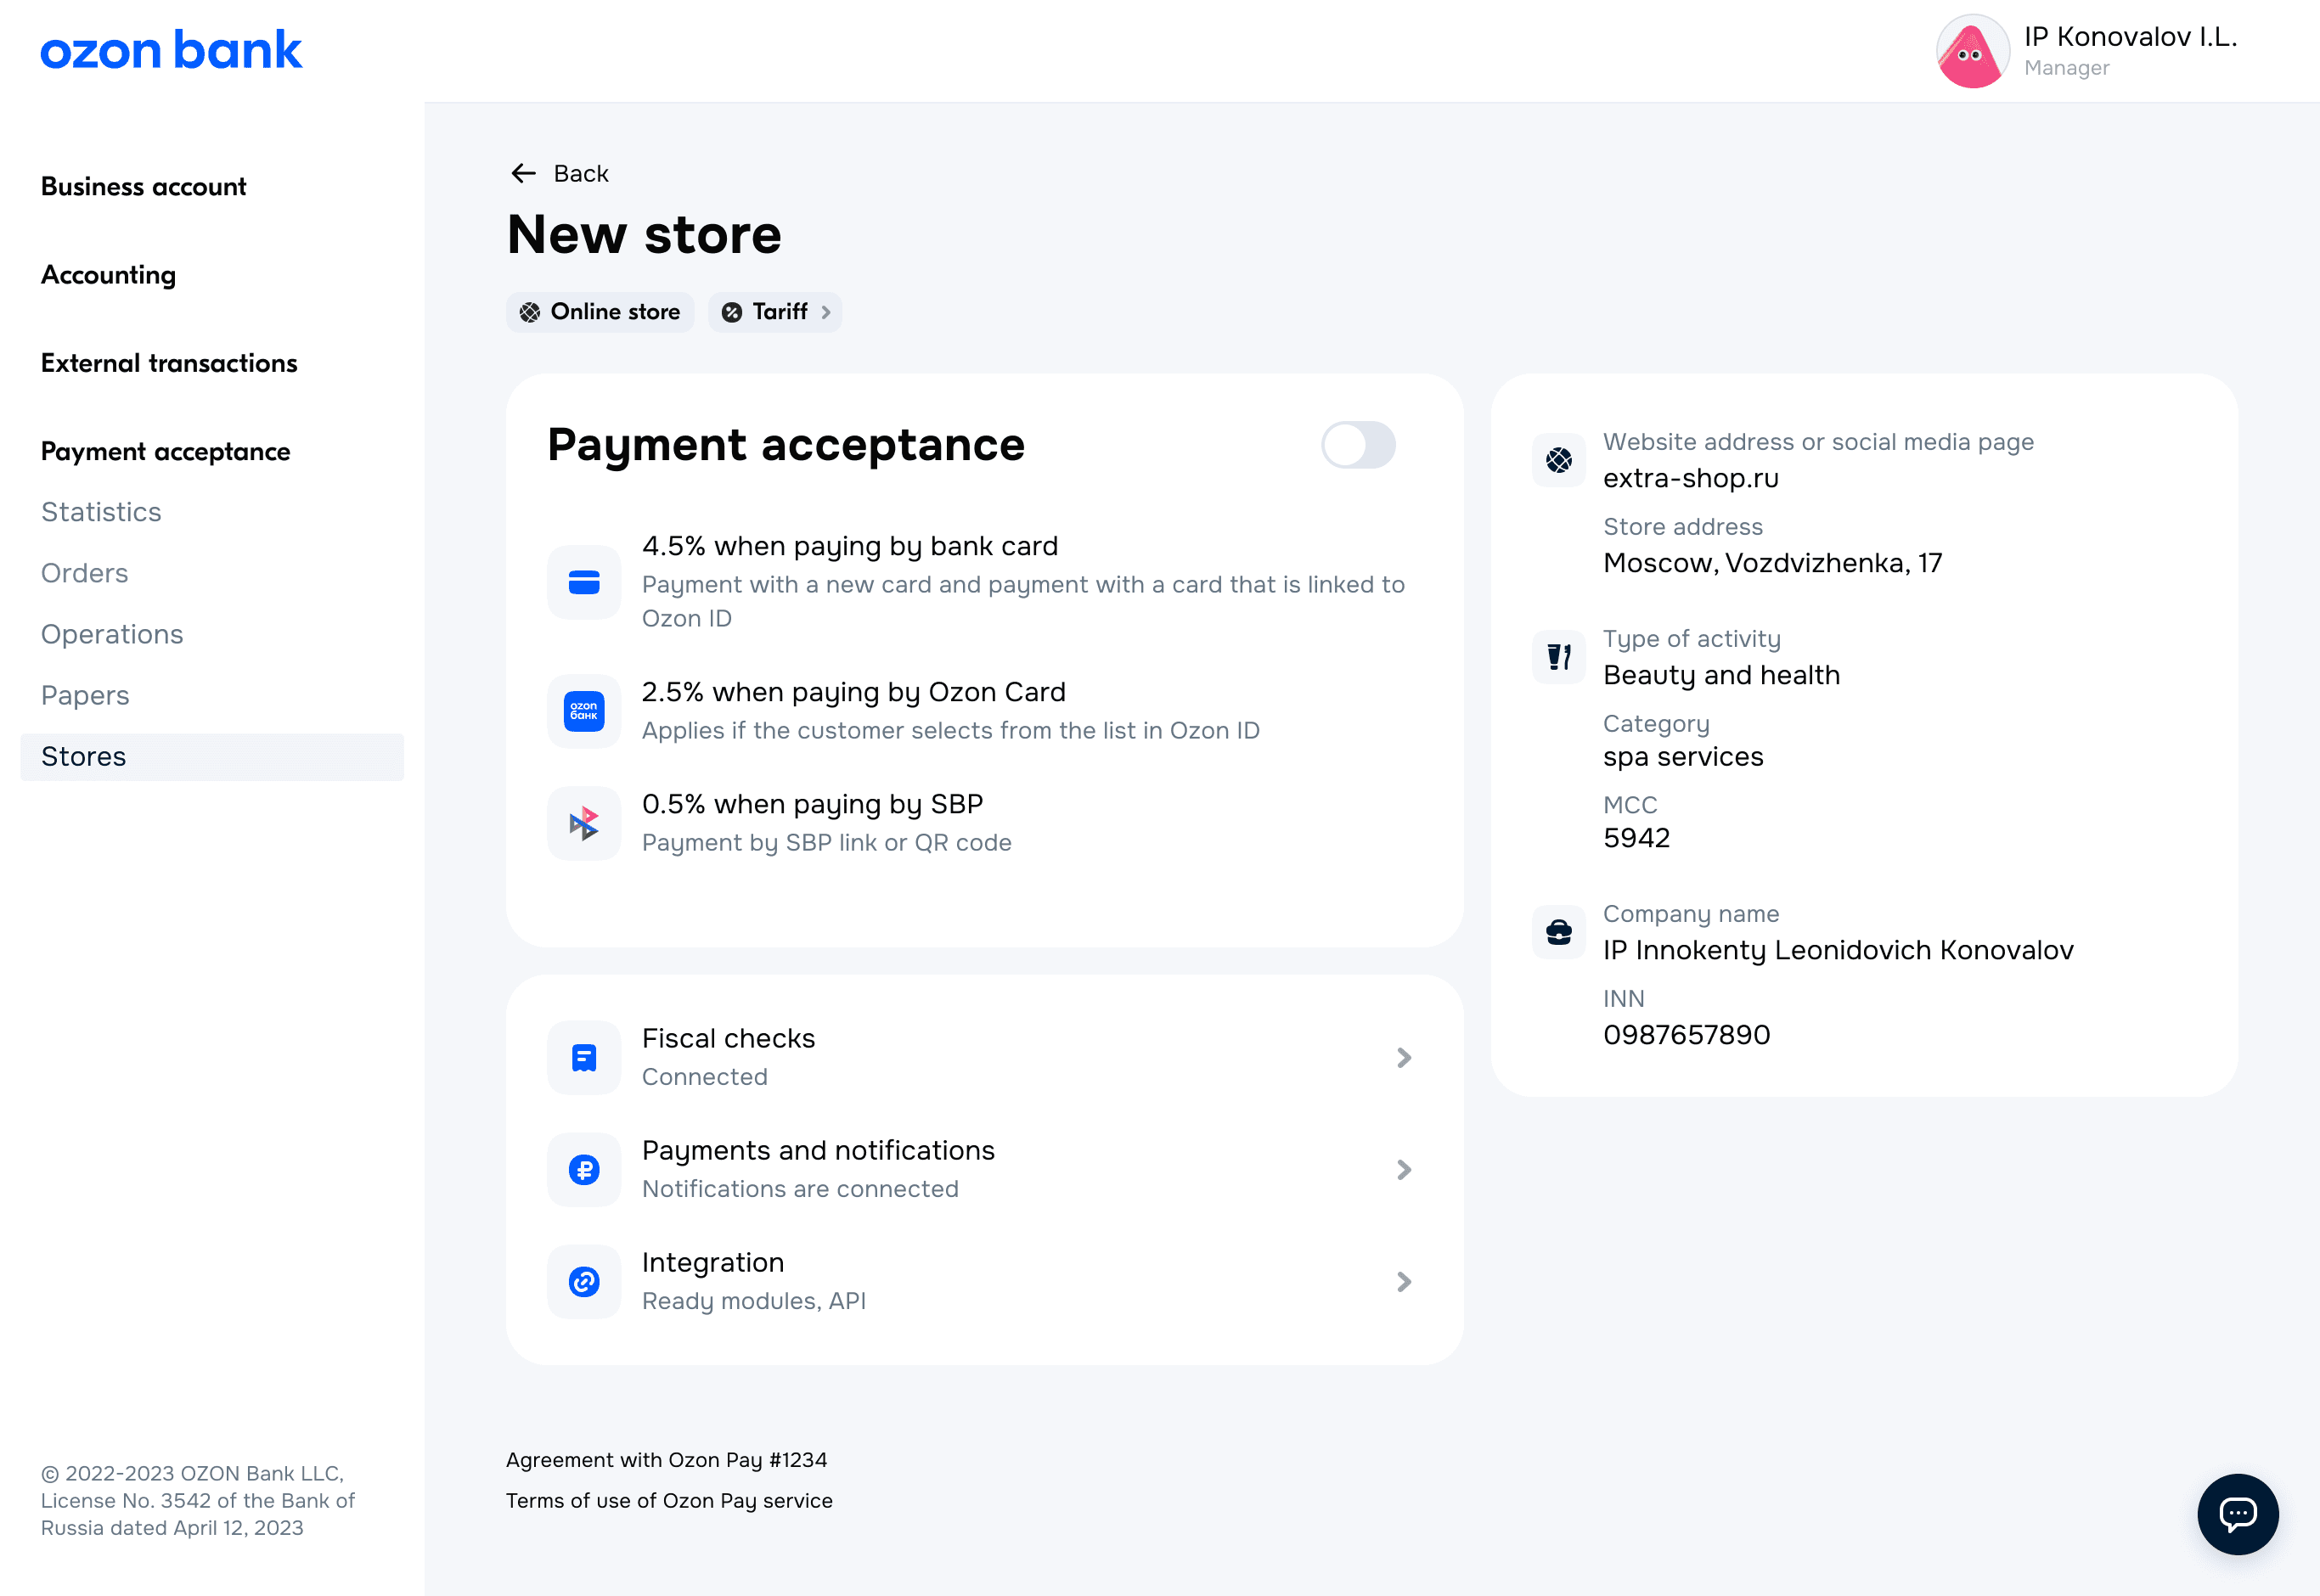The height and width of the screenshot is (1596, 2320).
Task: Expand the Fiscal checks chevron arrow
Action: pos(1404,1057)
